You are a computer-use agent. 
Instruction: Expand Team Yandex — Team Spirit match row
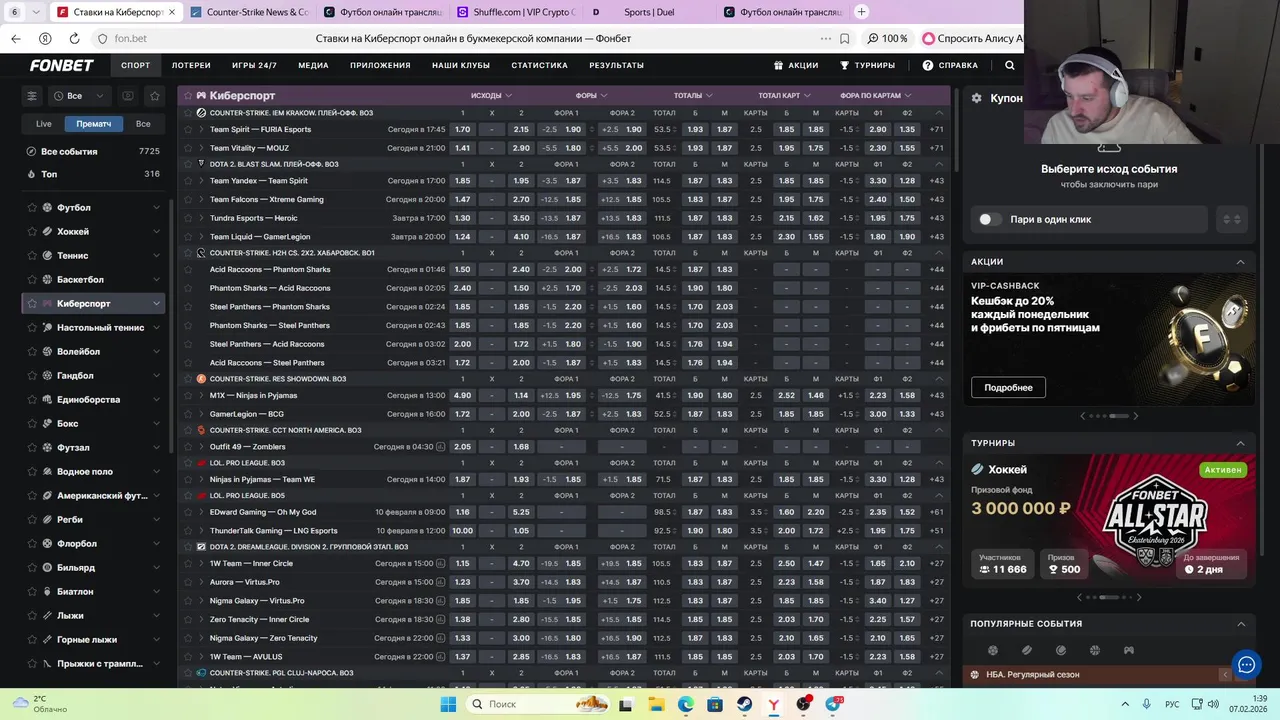pos(201,181)
